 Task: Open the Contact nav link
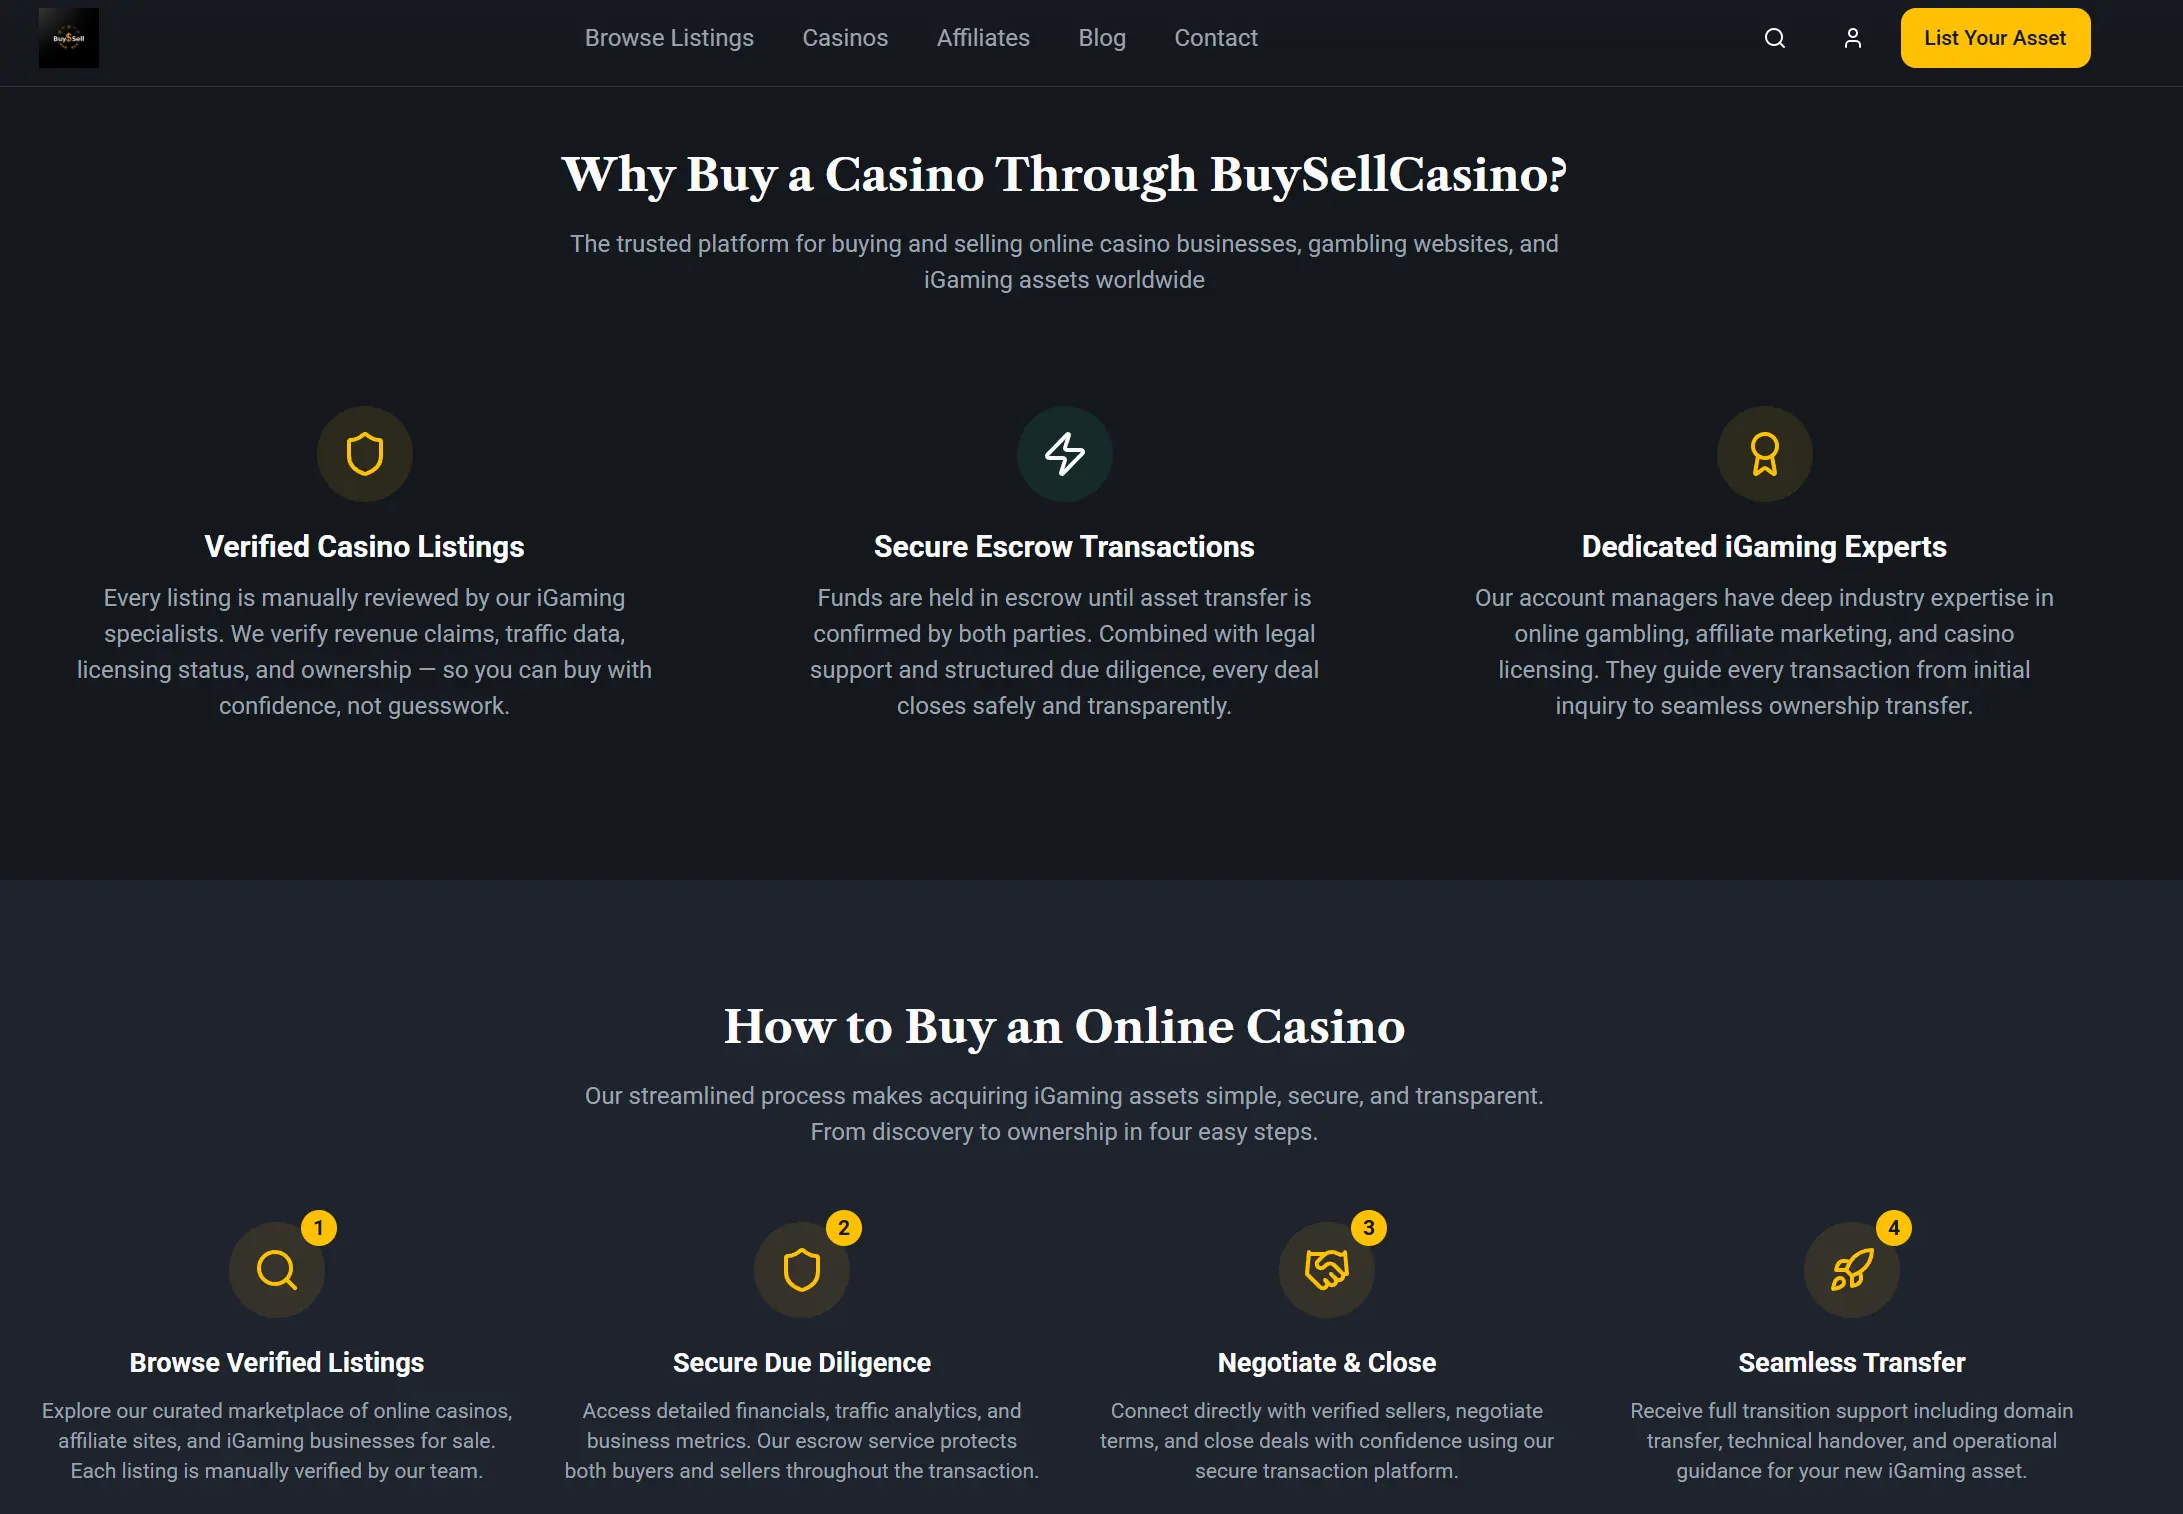[x=1216, y=38]
